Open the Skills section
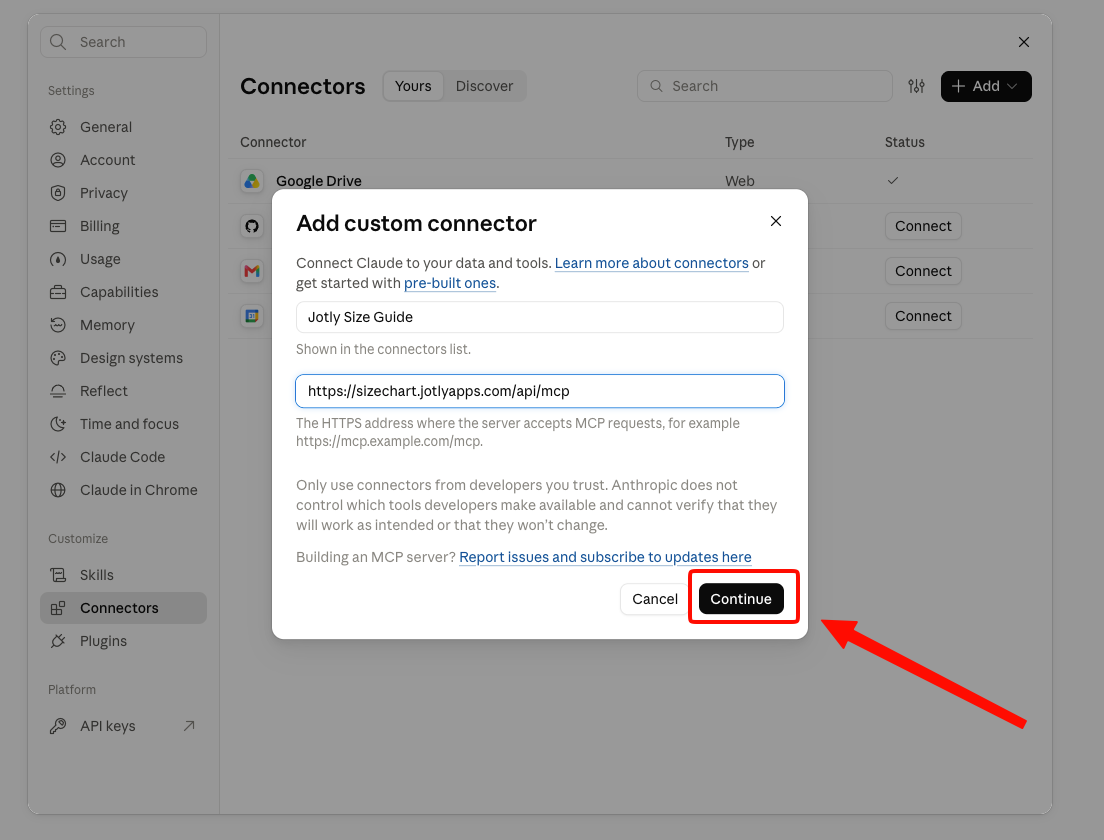The image size is (1104, 840). (123, 575)
